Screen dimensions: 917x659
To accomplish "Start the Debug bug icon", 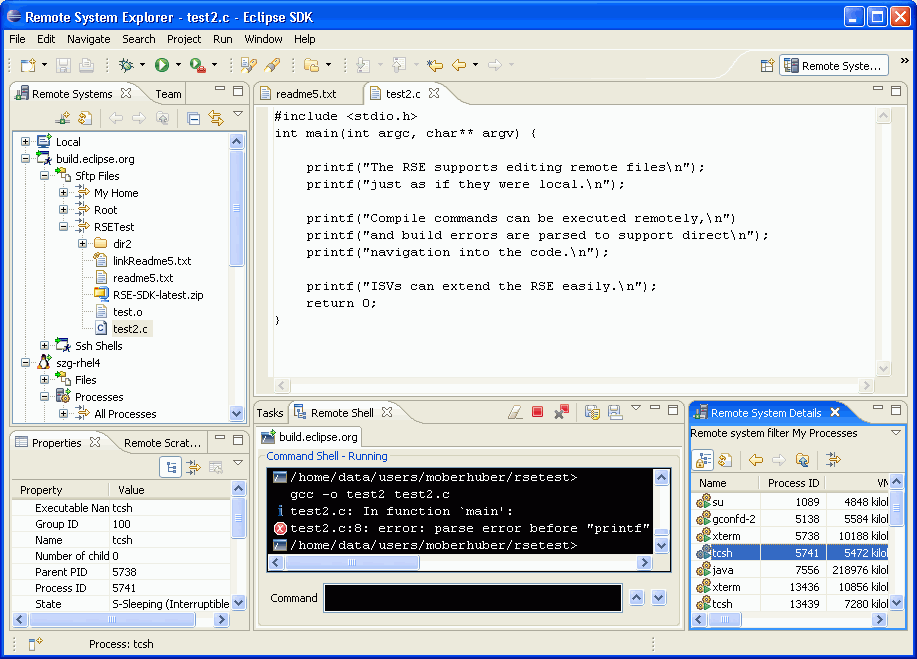I will [x=126, y=65].
